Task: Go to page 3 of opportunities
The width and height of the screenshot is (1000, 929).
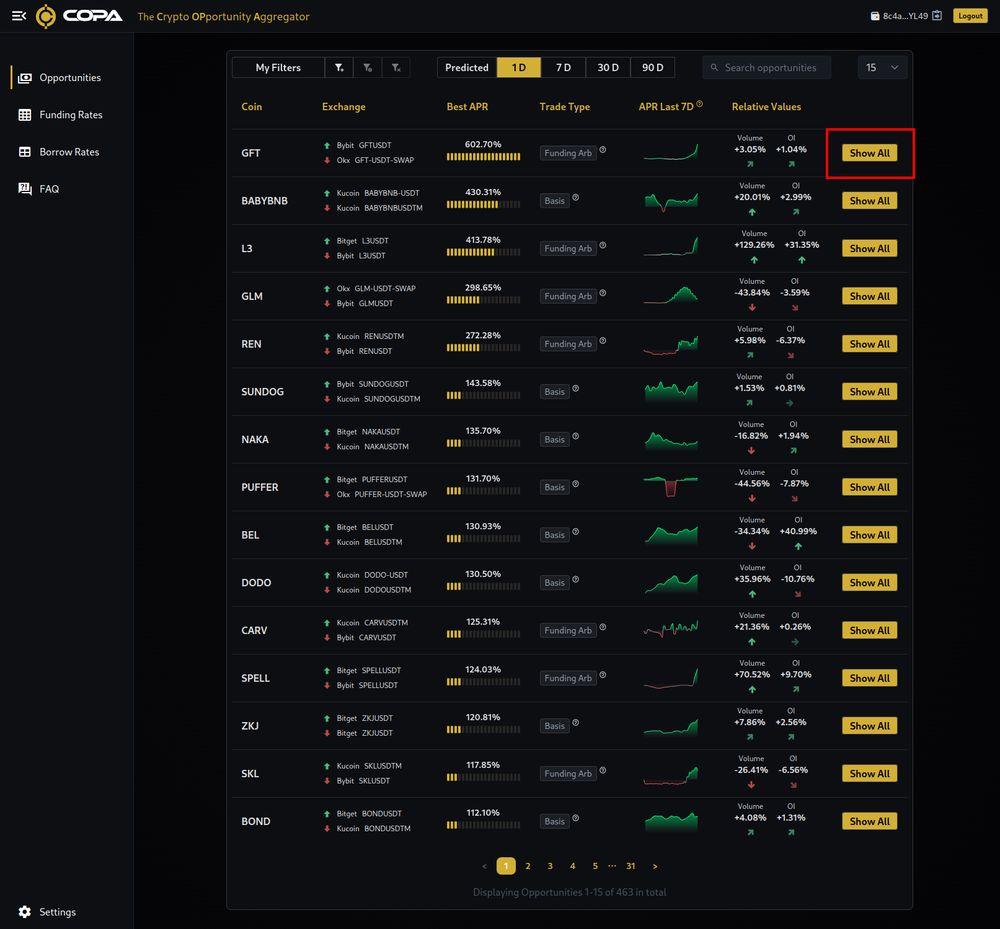Action: click(550, 866)
